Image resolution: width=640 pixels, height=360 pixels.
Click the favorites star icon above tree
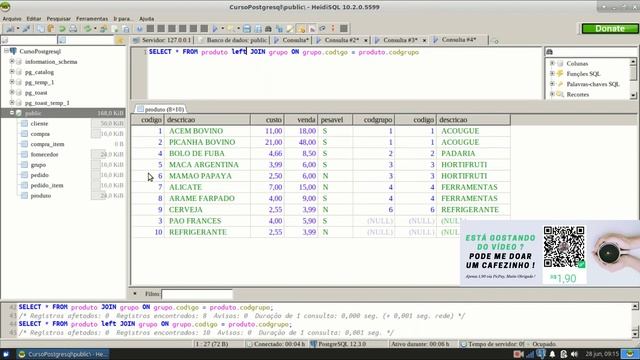tap(120, 40)
